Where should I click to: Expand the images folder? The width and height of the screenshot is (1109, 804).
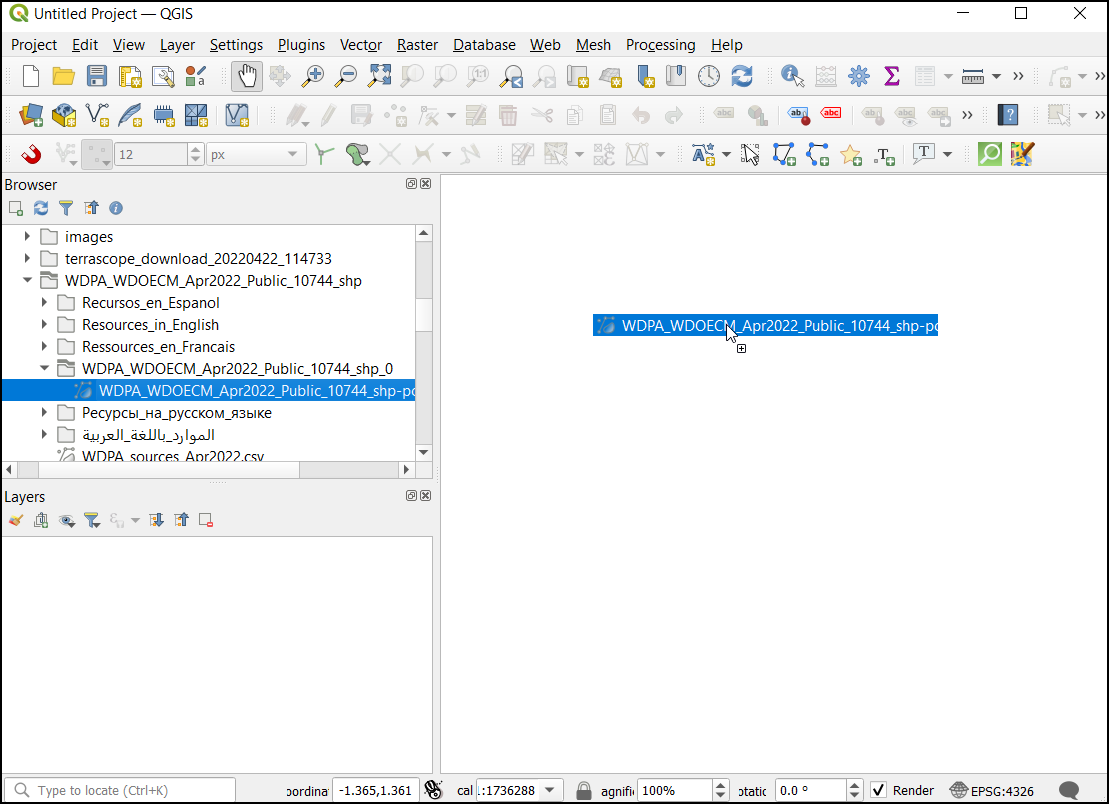tap(27, 237)
